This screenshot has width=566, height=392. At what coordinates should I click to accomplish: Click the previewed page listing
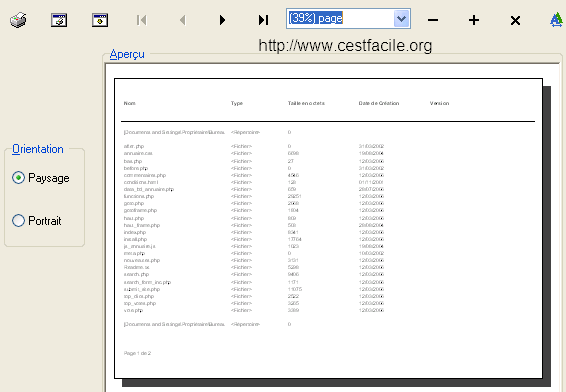pyautogui.click(x=328, y=228)
